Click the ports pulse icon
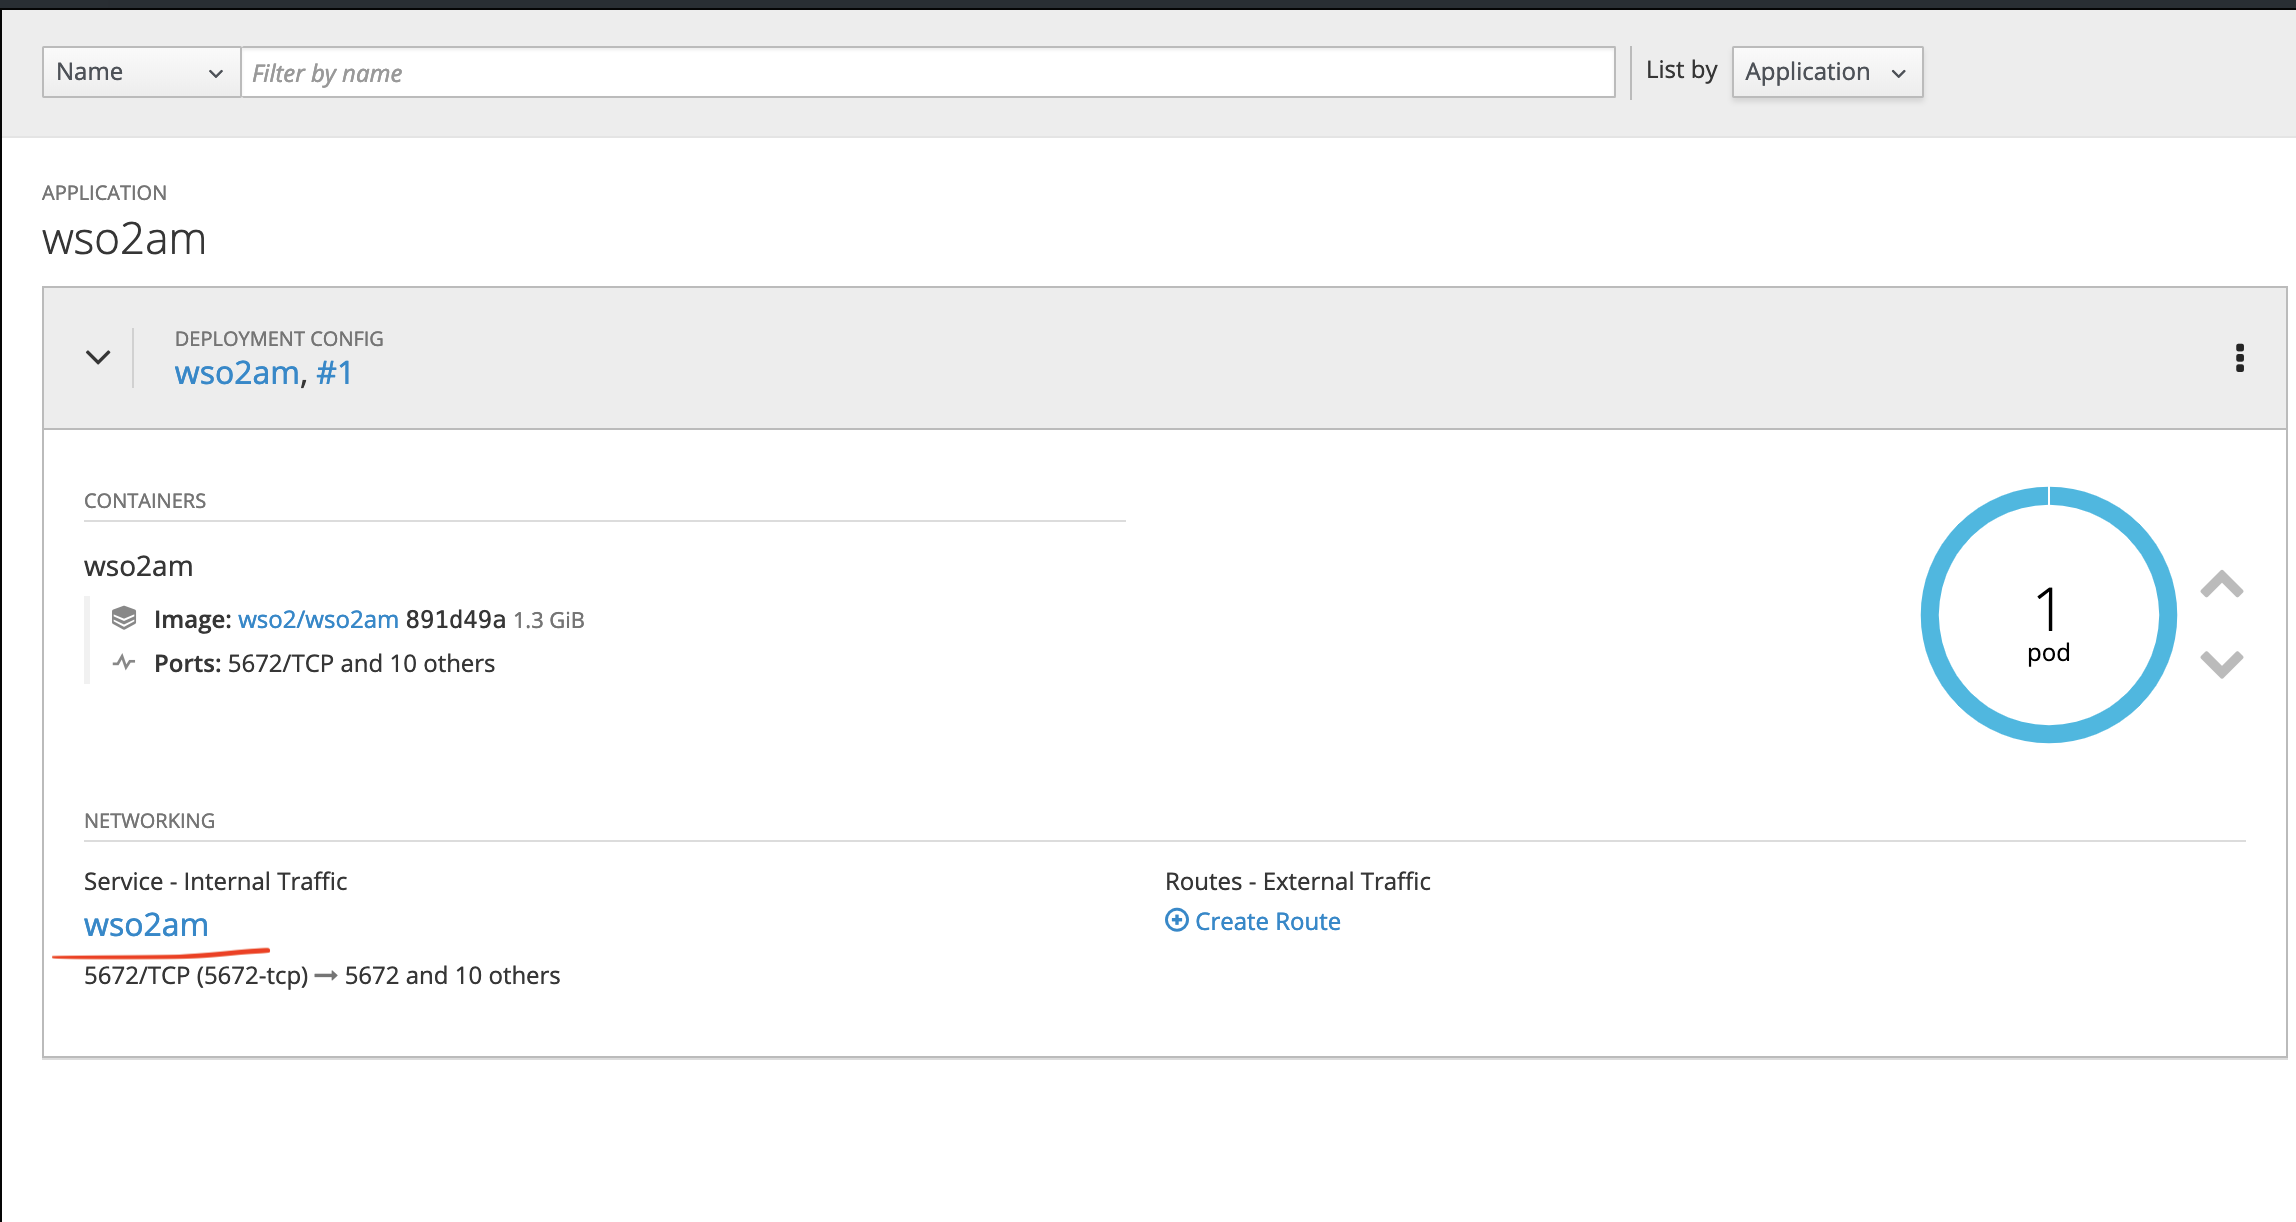Viewport: 2296px width, 1222px height. [x=124, y=662]
